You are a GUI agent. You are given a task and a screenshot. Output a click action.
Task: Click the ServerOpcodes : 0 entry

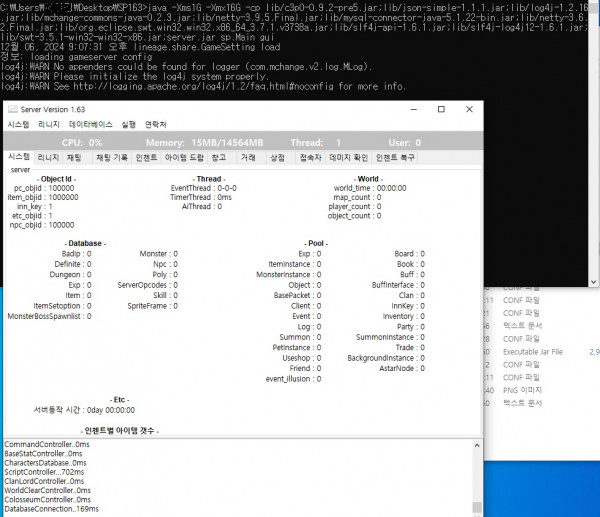point(148,285)
